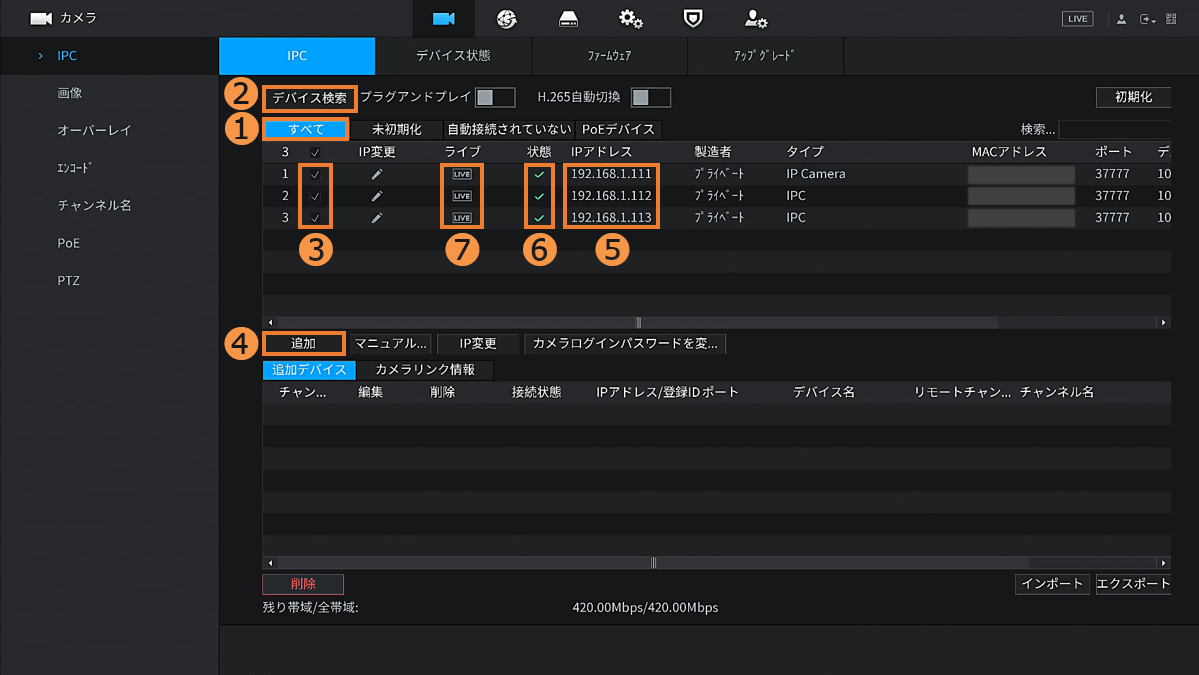
Task: Click the 検索 search input field
Action: [x=1114, y=129]
